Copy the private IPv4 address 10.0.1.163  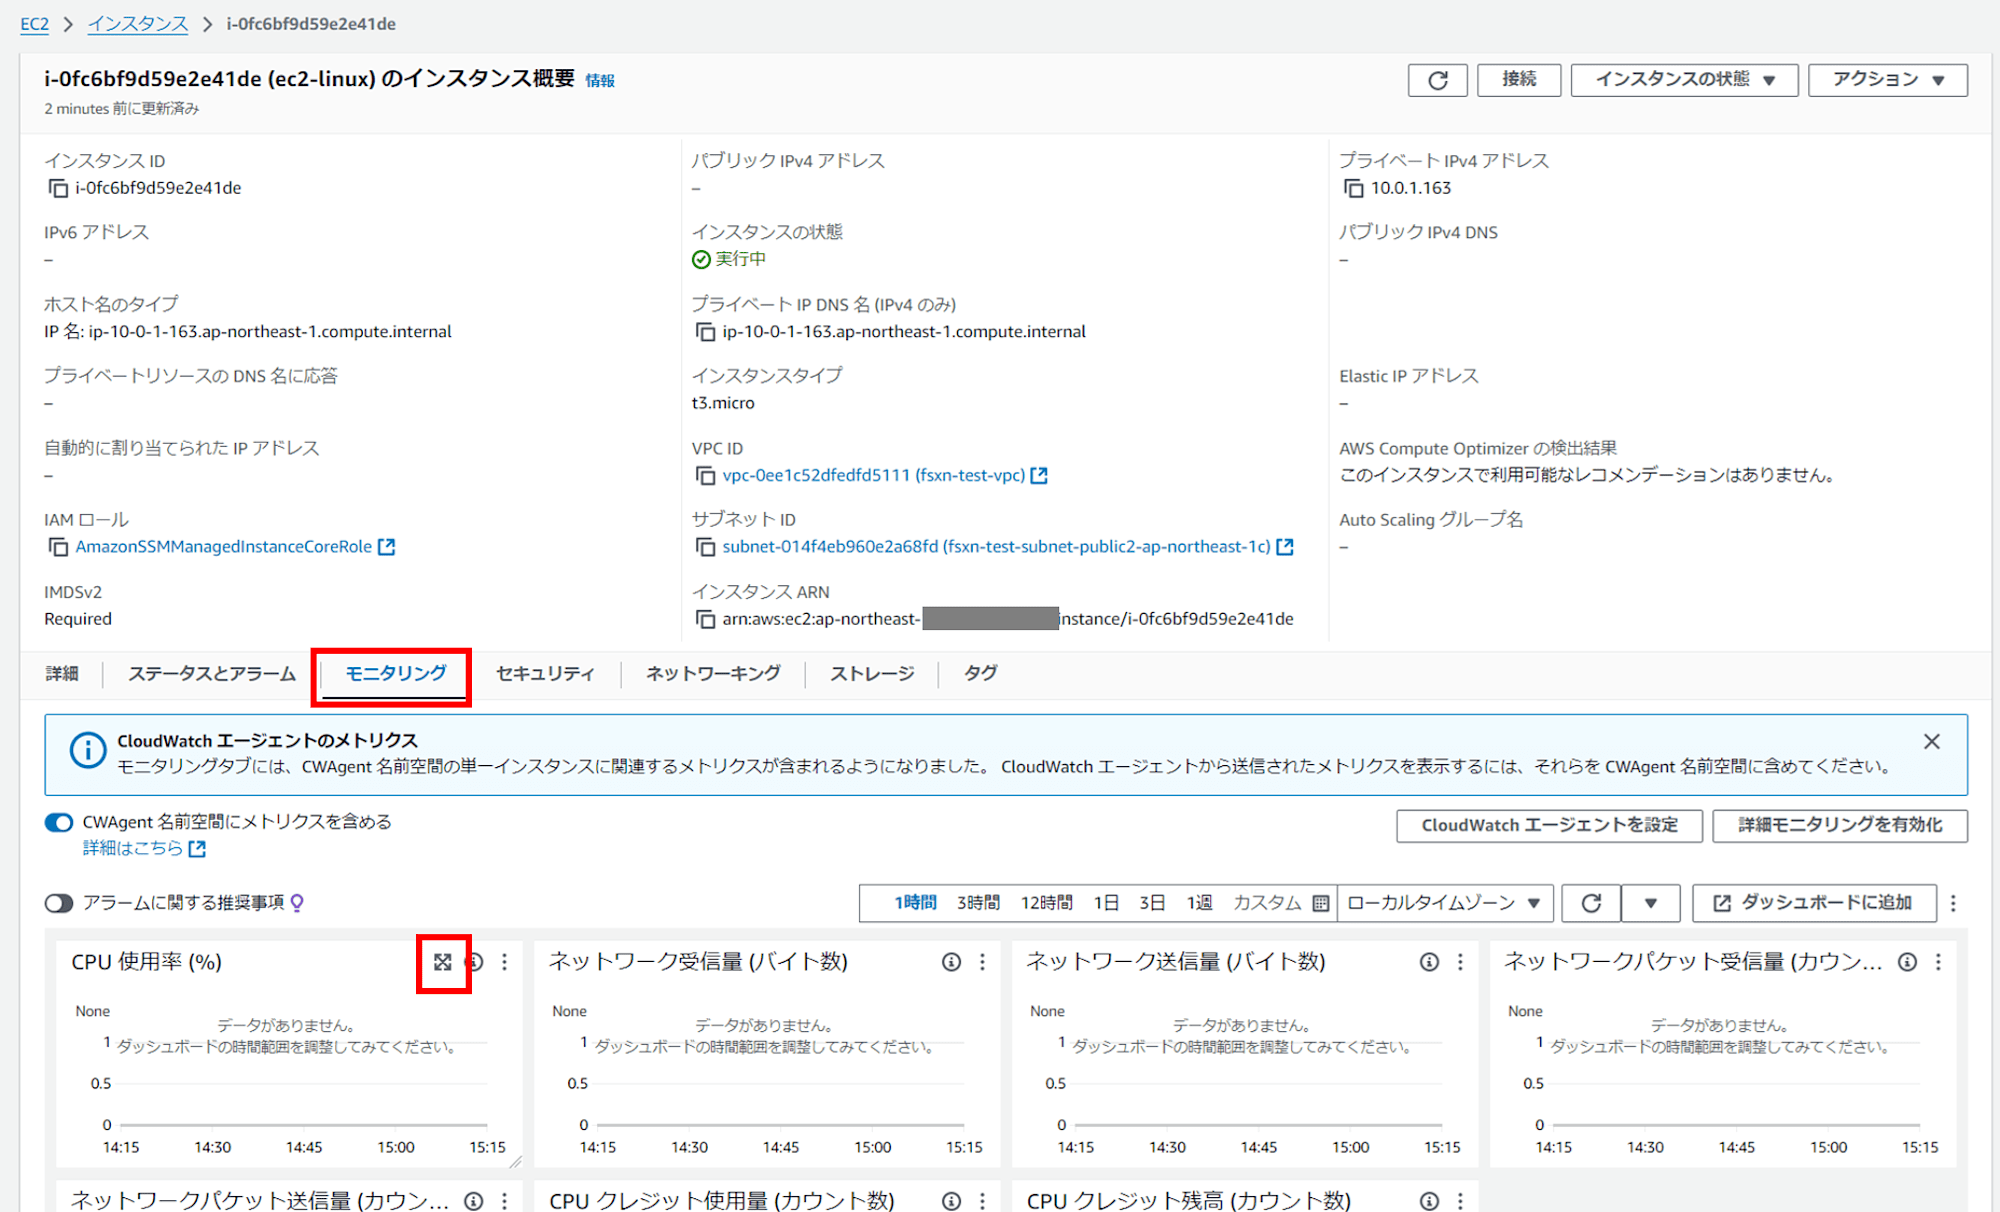click(x=1353, y=188)
